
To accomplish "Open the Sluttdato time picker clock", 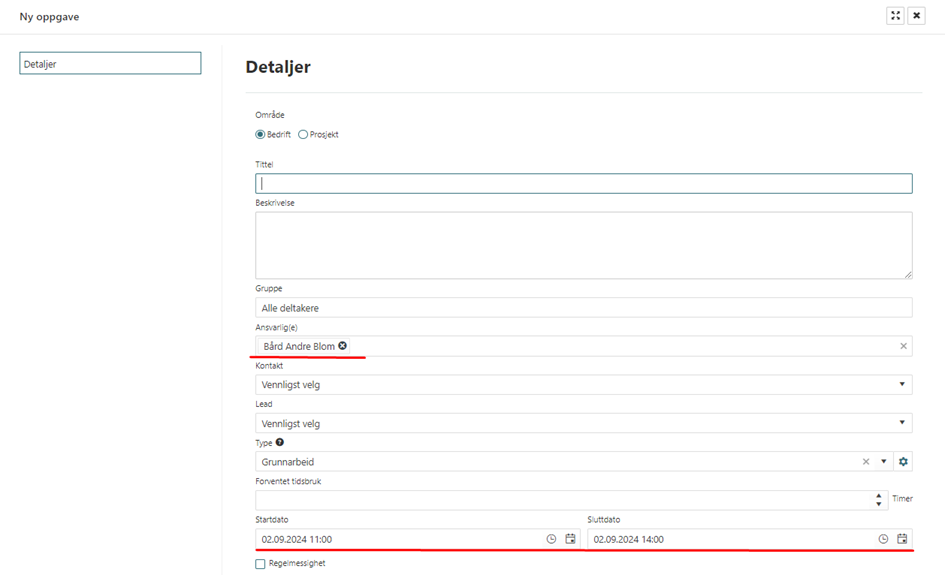I will tap(883, 539).
